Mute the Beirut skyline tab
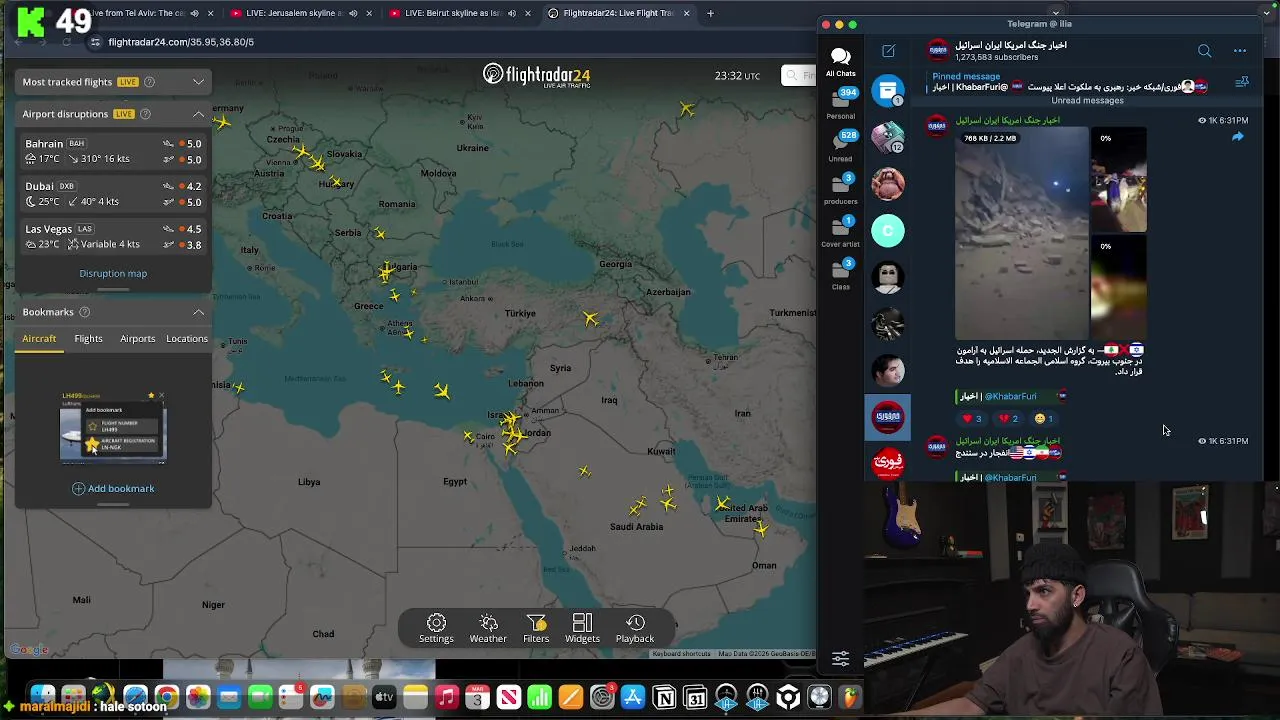Viewport: 1280px width, 720px height. coord(511,13)
